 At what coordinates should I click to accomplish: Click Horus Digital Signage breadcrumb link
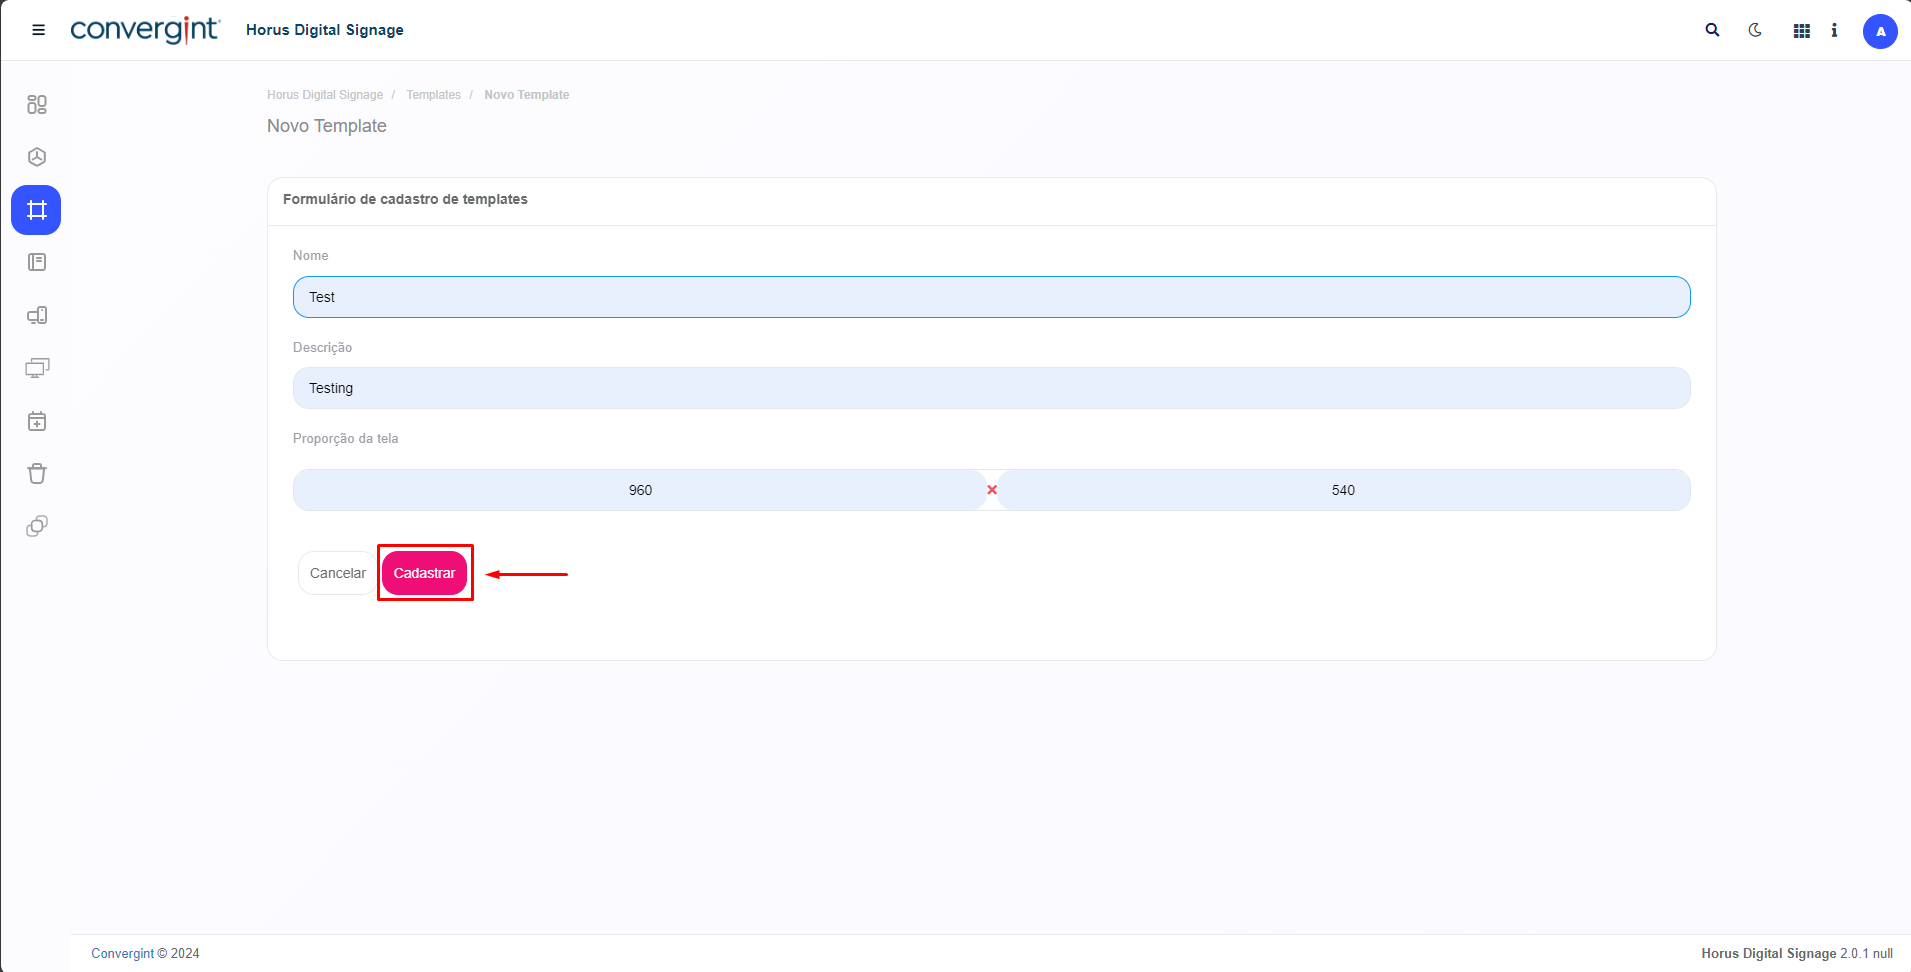pyautogui.click(x=325, y=95)
